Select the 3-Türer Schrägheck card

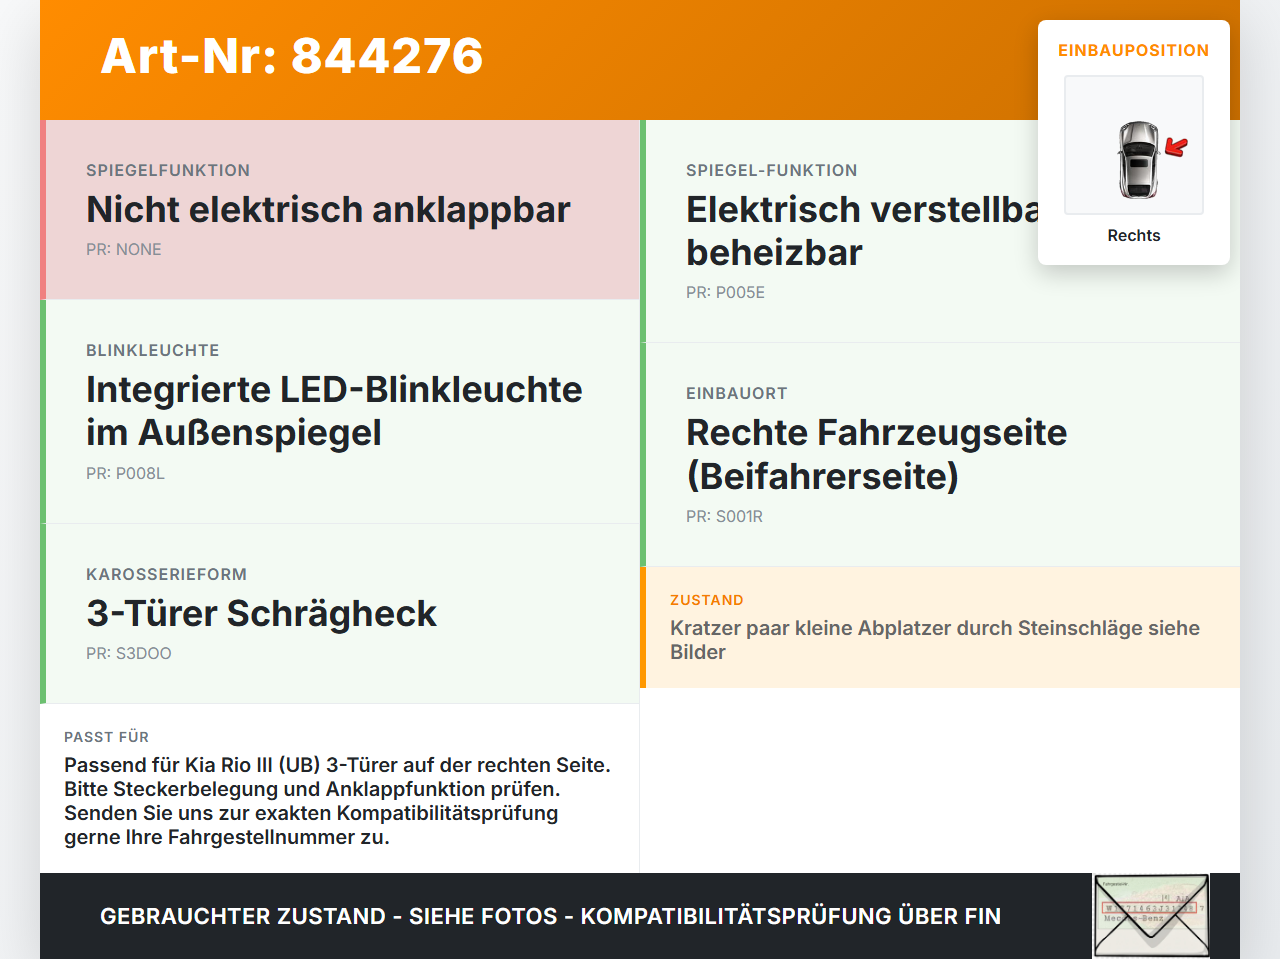340,614
